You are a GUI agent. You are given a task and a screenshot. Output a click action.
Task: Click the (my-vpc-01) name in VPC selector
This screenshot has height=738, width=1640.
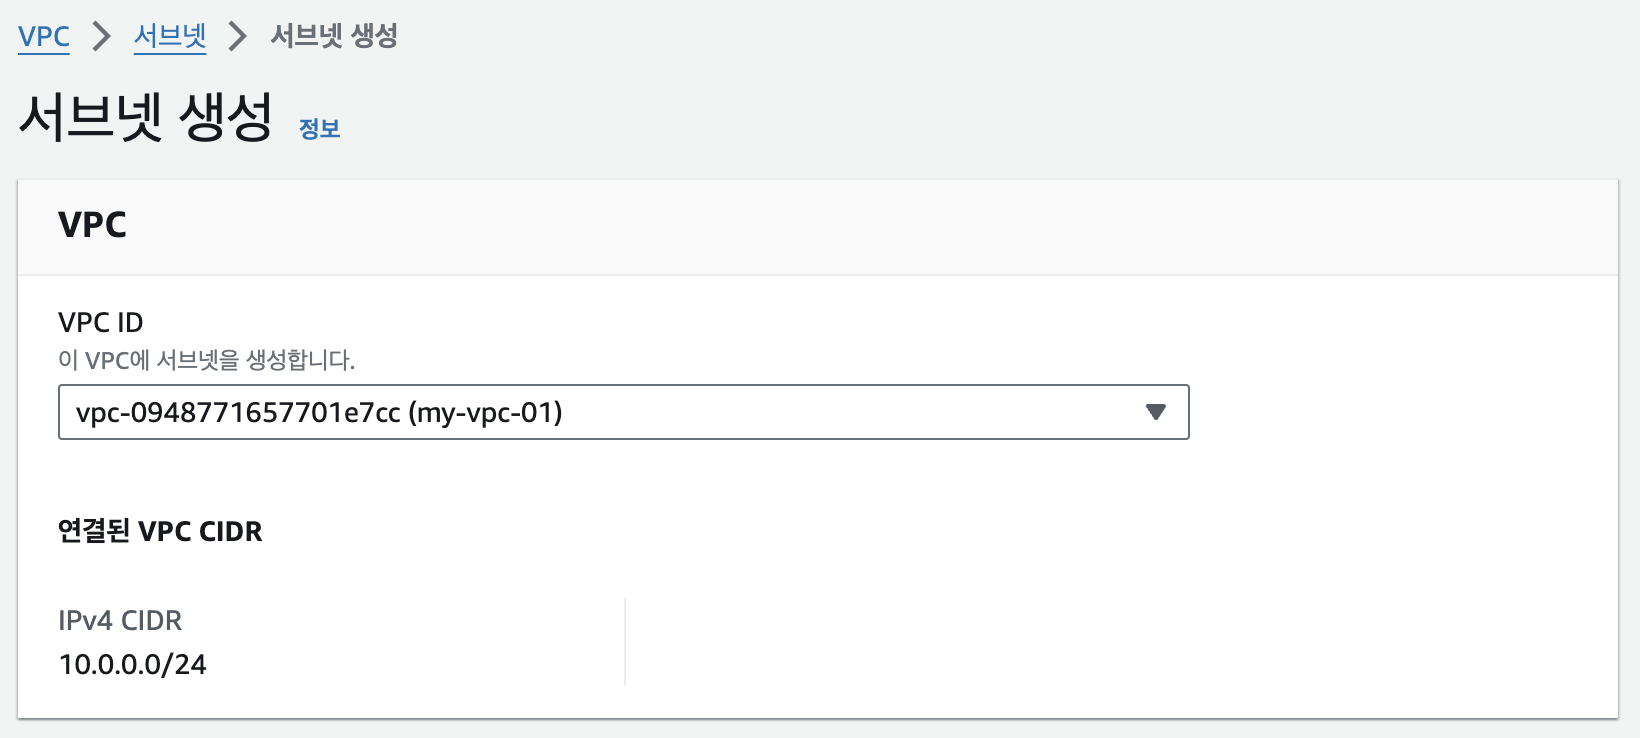point(486,412)
